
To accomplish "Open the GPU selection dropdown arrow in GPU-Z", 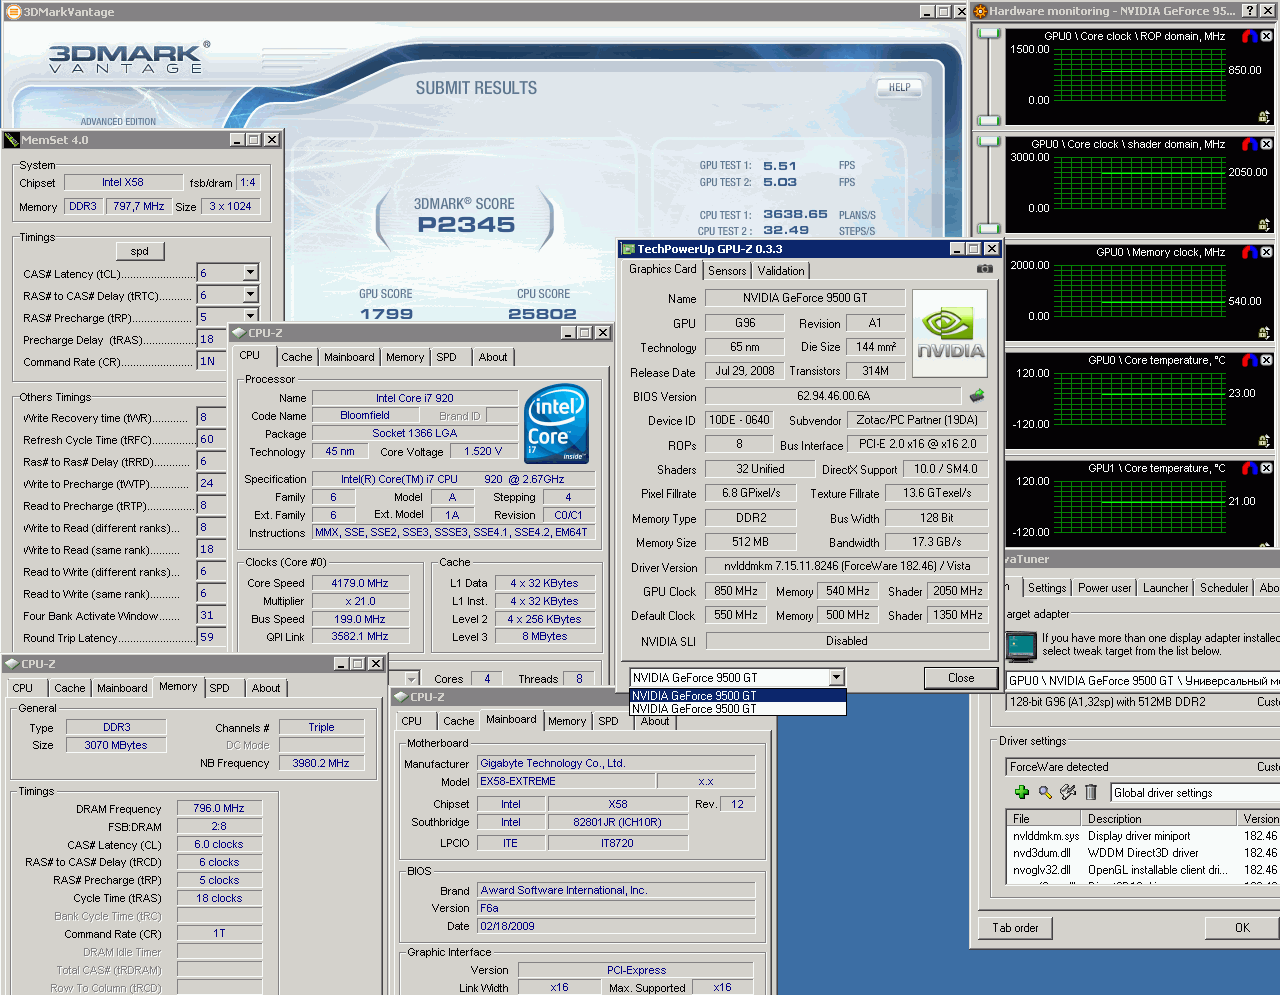I will coord(836,678).
